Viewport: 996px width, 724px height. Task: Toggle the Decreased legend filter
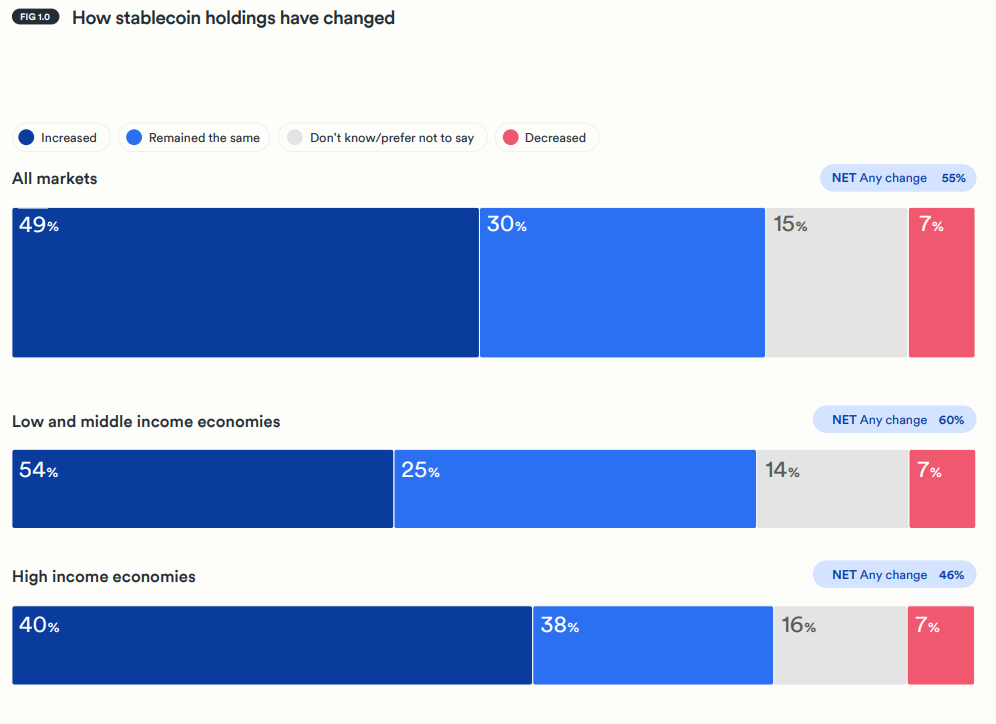point(546,138)
